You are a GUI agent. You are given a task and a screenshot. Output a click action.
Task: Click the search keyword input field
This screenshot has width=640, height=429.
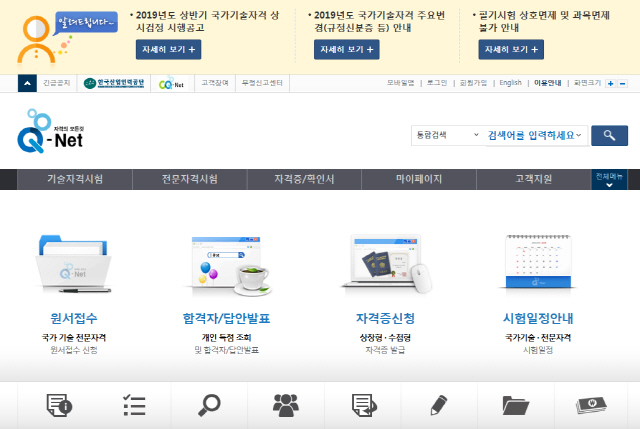pyautogui.click(x=535, y=135)
